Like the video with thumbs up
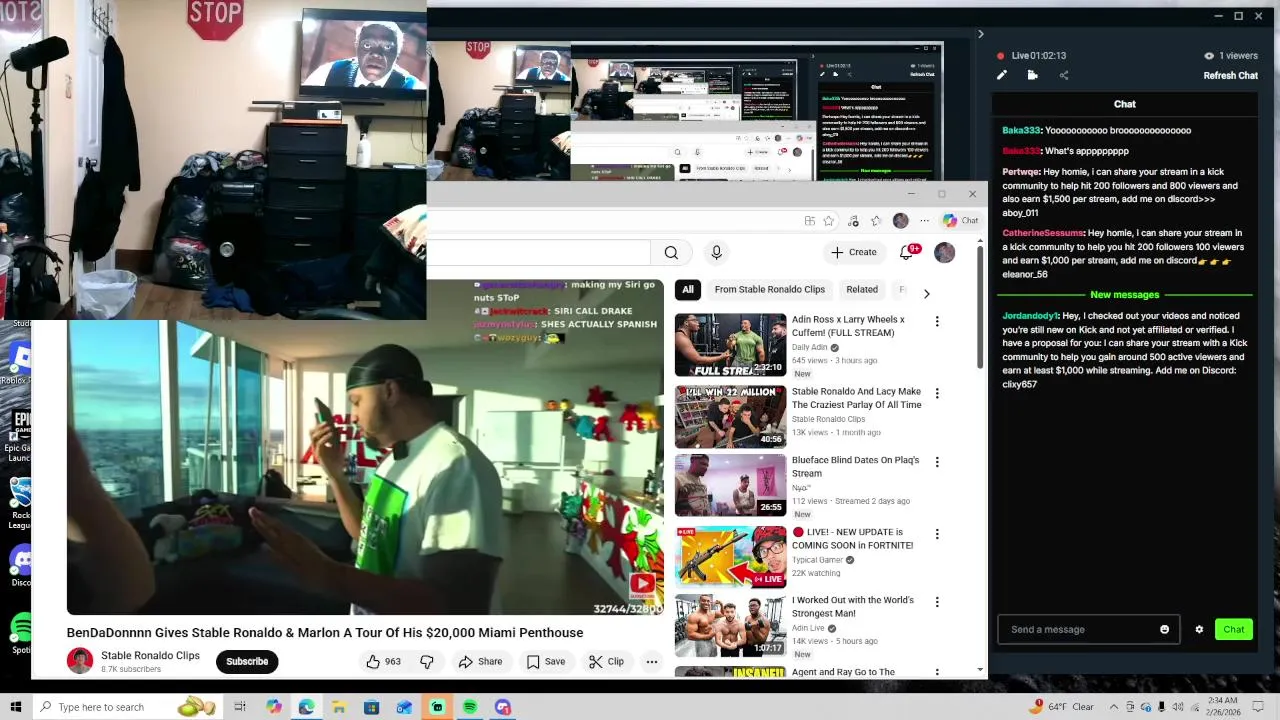 (x=383, y=661)
